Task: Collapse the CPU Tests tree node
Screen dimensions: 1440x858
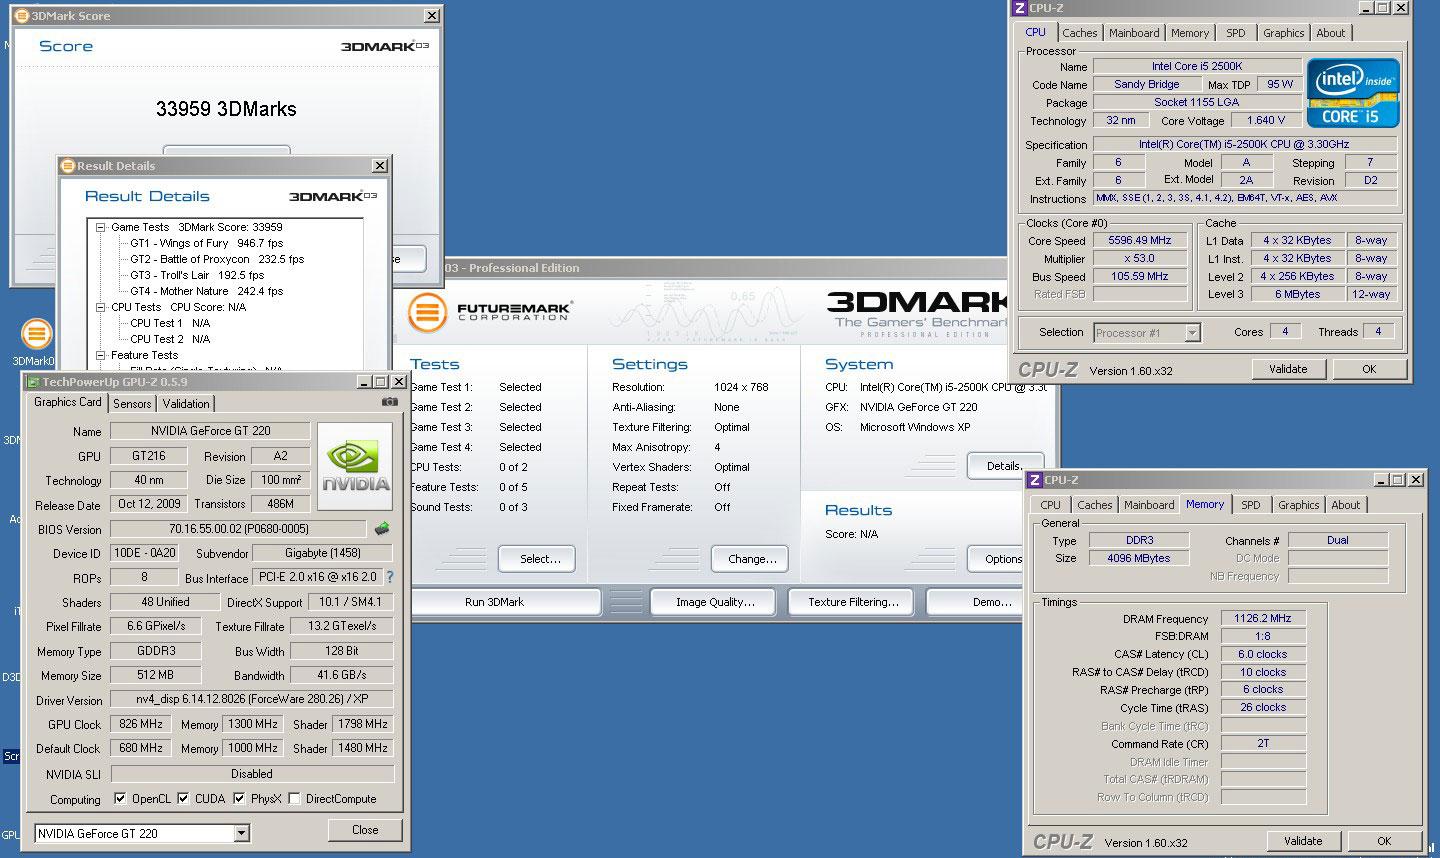Action: click(x=101, y=307)
